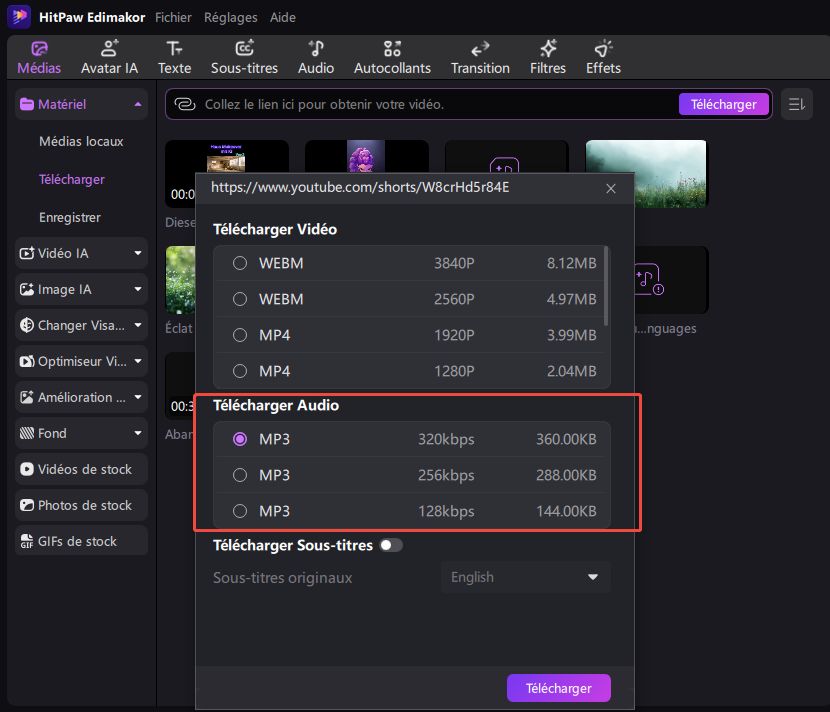Switch to the Audio section
The width and height of the screenshot is (830, 712).
[x=316, y=57]
